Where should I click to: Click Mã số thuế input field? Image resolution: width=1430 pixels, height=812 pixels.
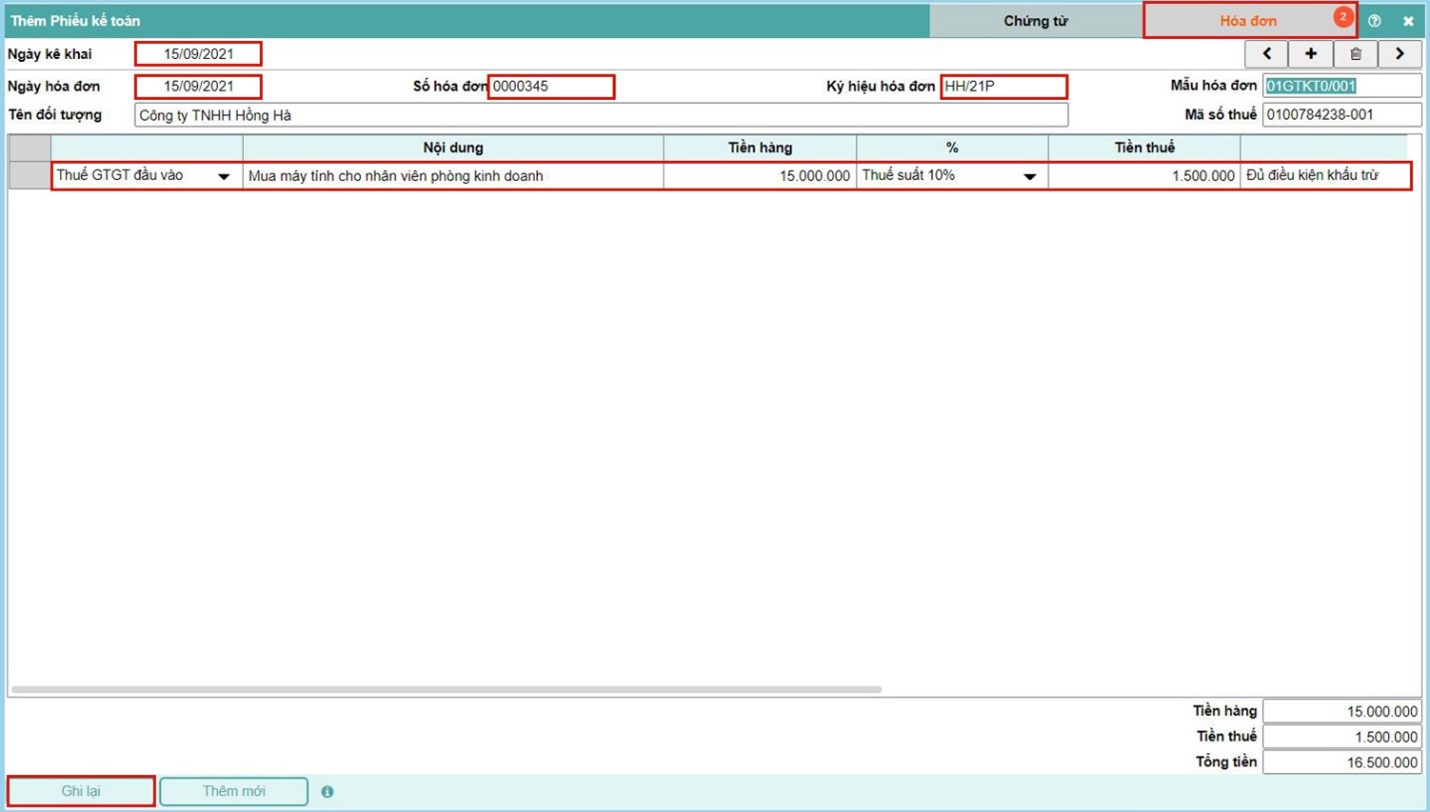click(x=1341, y=115)
